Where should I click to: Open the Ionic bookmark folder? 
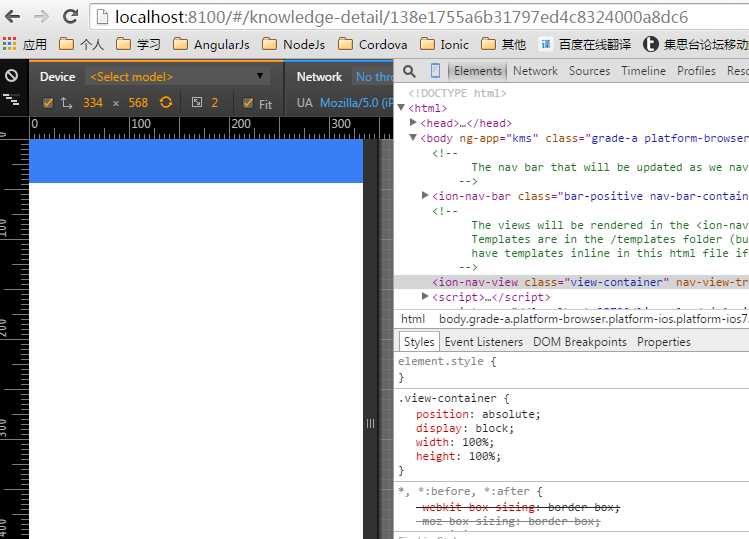[x=444, y=44]
